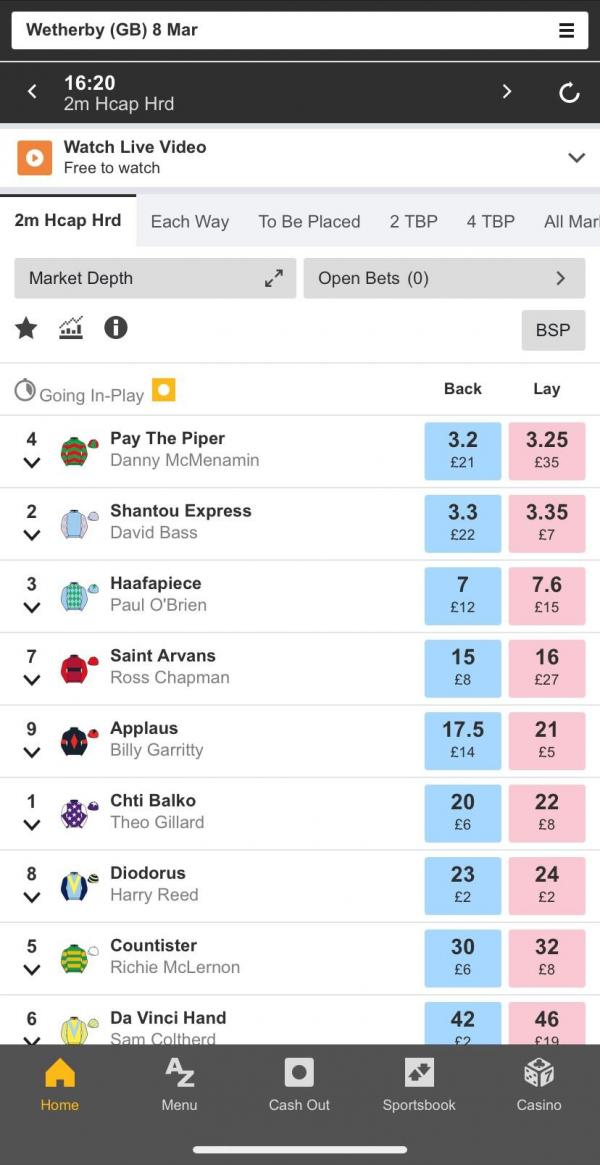Open the price graph chart icon

point(71,328)
